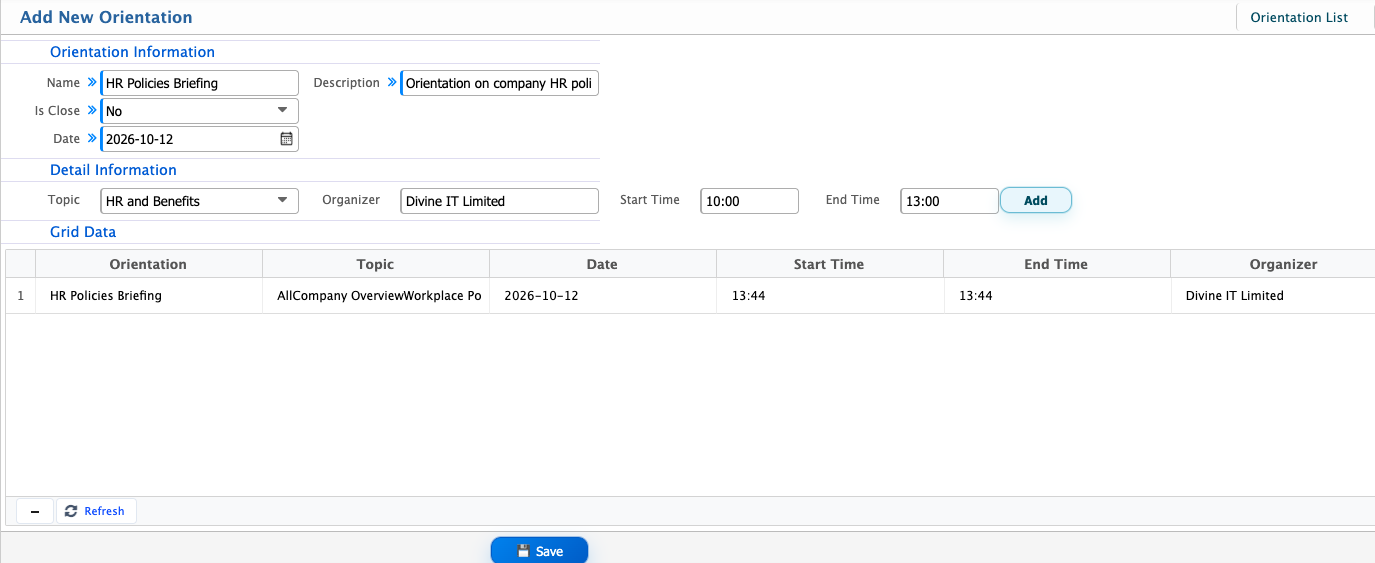The width and height of the screenshot is (1375, 563).
Task: Click the Start Time column header
Action: coord(830,264)
